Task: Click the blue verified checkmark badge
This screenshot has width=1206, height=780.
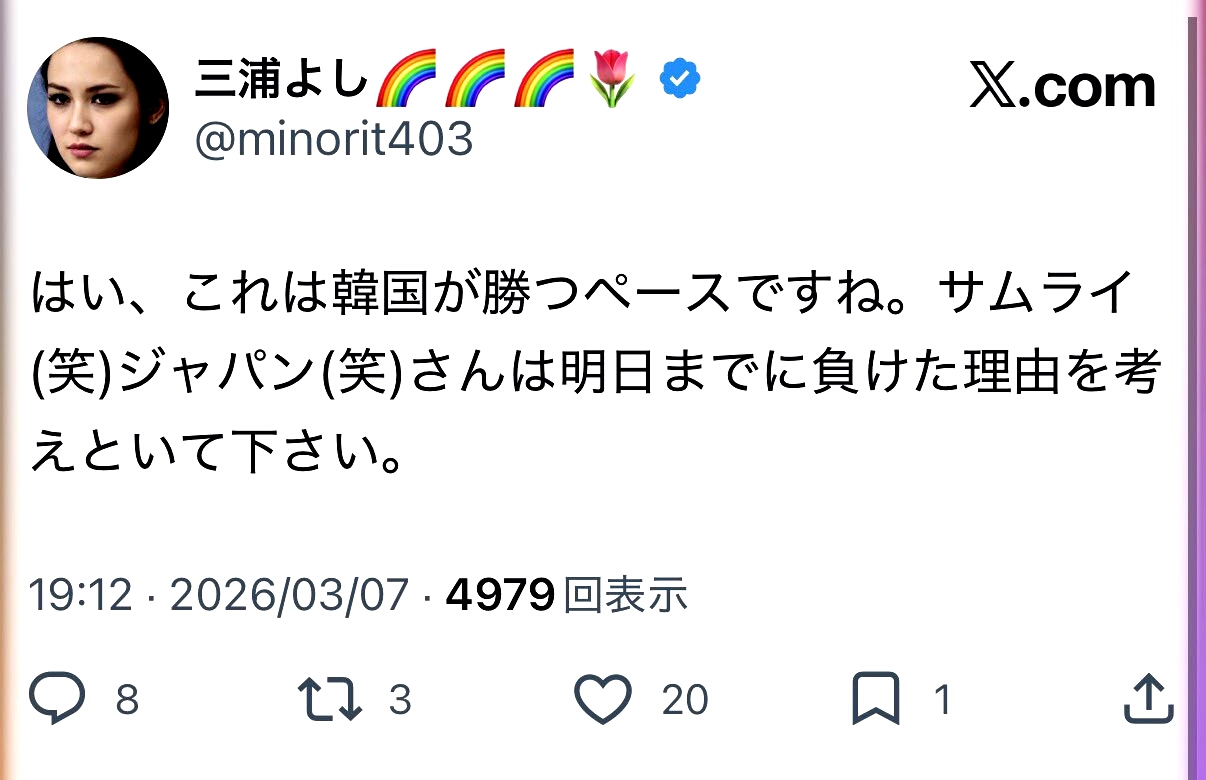Action: [x=680, y=80]
